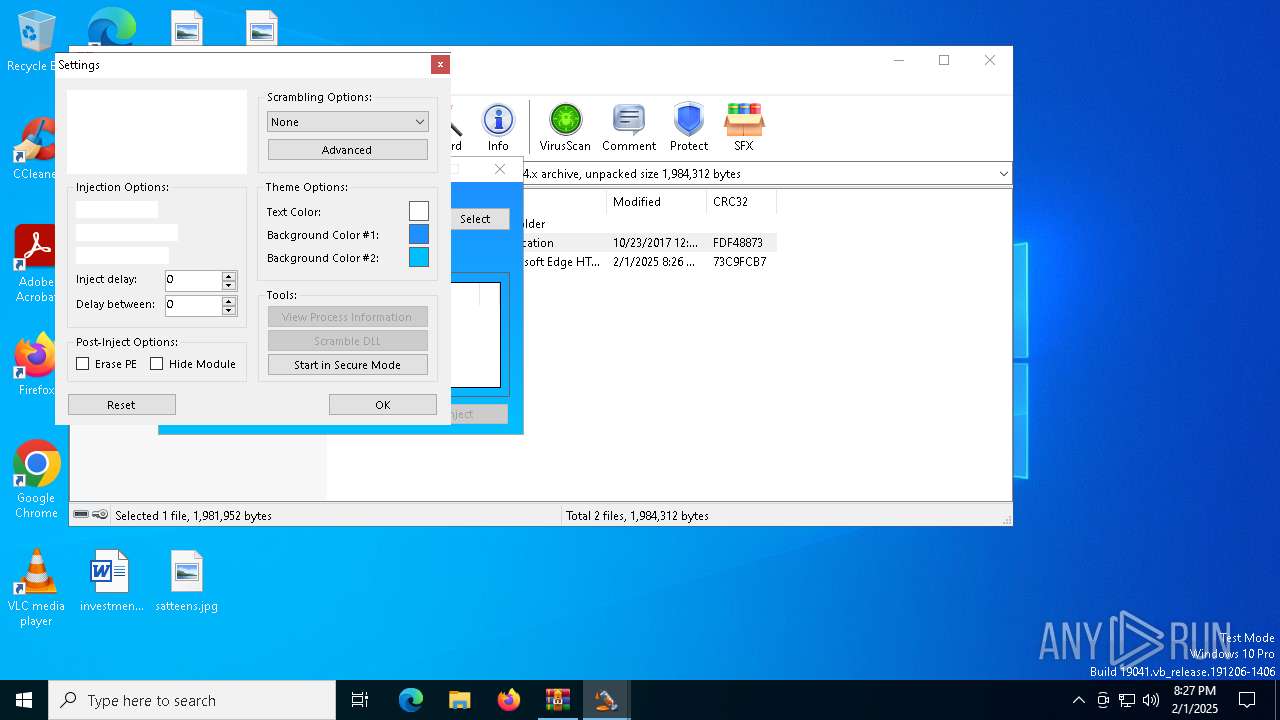Open Google Chrome desktop shortcut
The width and height of the screenshot is (1280, 720).
pyautogui.click(x=36, y=480)
